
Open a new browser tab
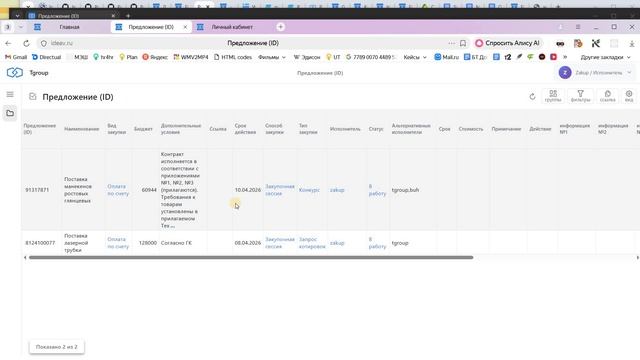[280, 27]
